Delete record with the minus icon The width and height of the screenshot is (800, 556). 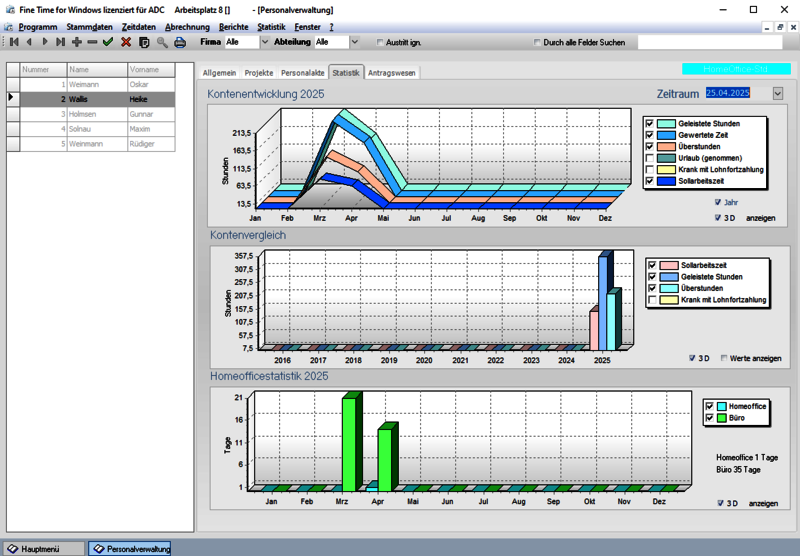tap(92, 42)
